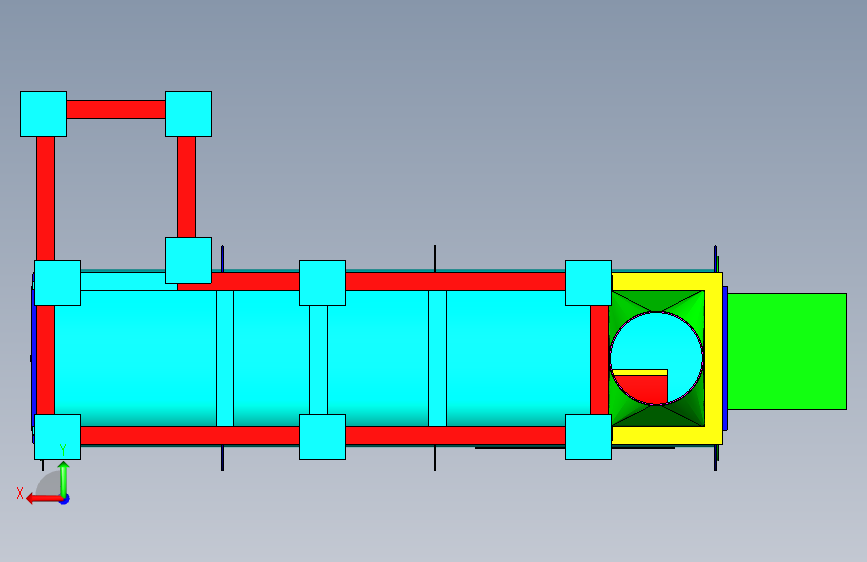Select the cyan pad touching the yellow frame's bottom-left
The width and height of the screenshot is (867, 562).
click(588, 437)
